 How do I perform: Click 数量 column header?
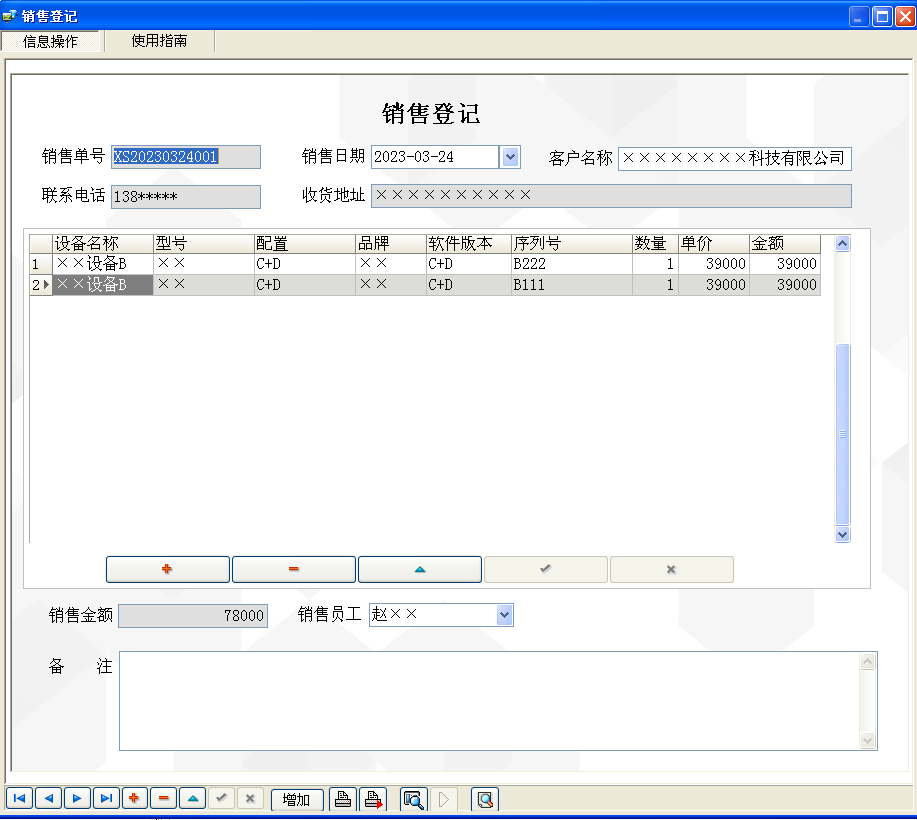pyautogui.click(x=655, y=243)
